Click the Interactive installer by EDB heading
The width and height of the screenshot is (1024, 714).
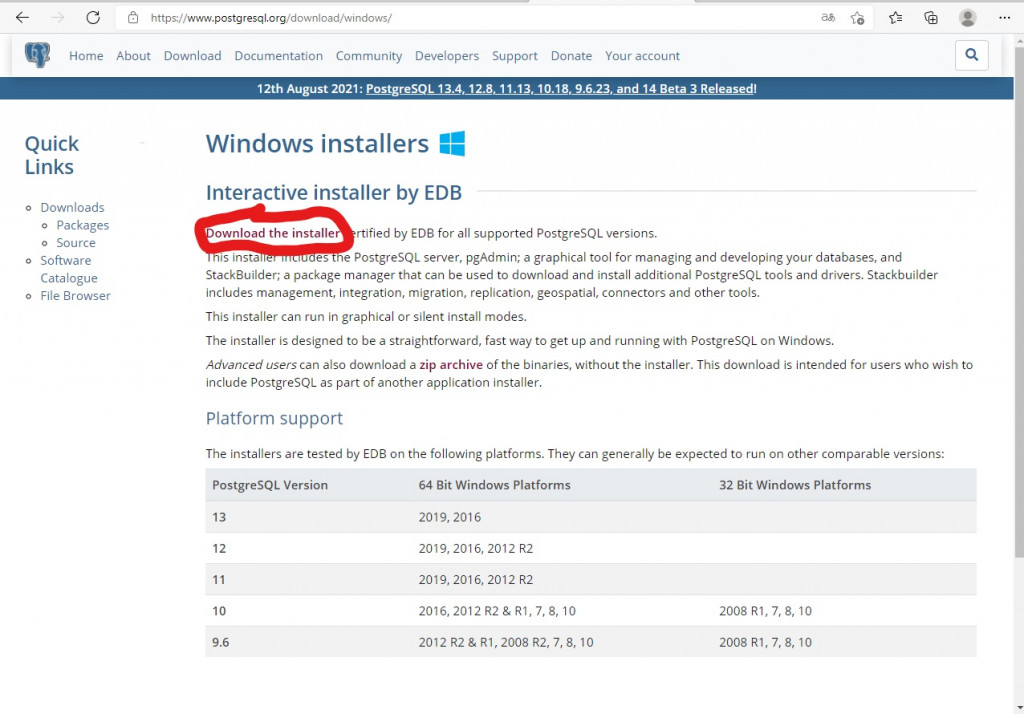pyautogui.click(x=334, y=193)
